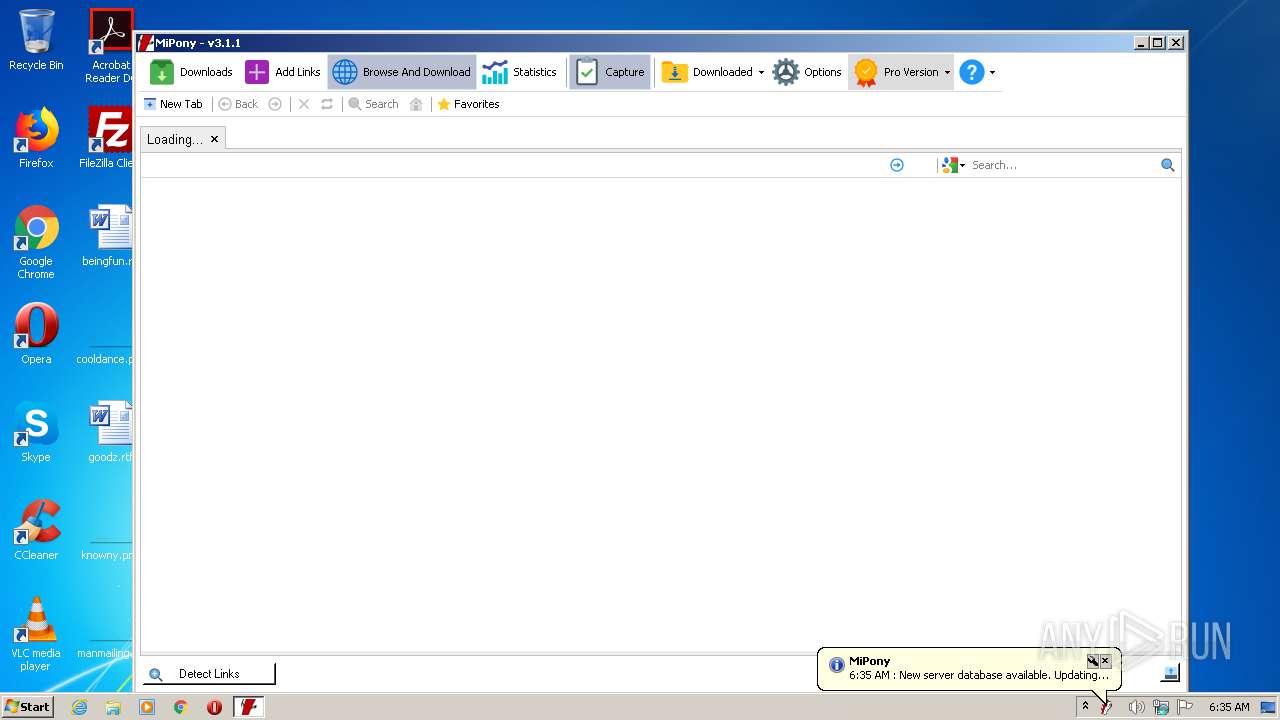This screenshot has width=1280, height=720.
Task: Click the refresh page icon
Action: [x=327, y=104]
